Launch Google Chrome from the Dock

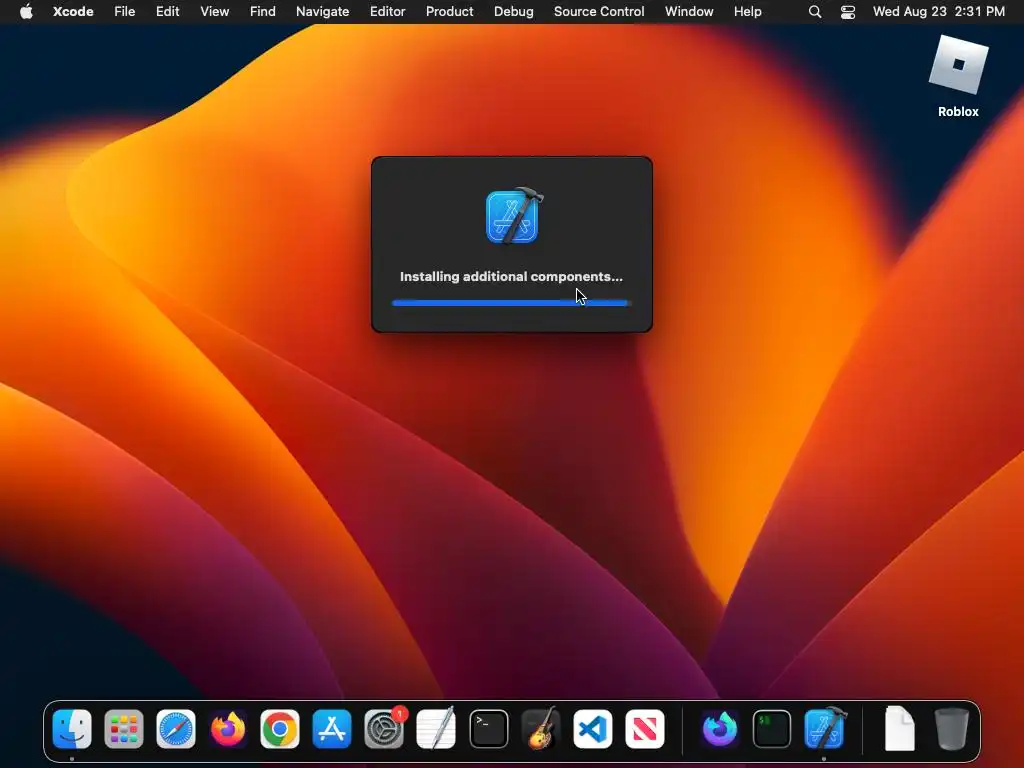tap(280, 728)
